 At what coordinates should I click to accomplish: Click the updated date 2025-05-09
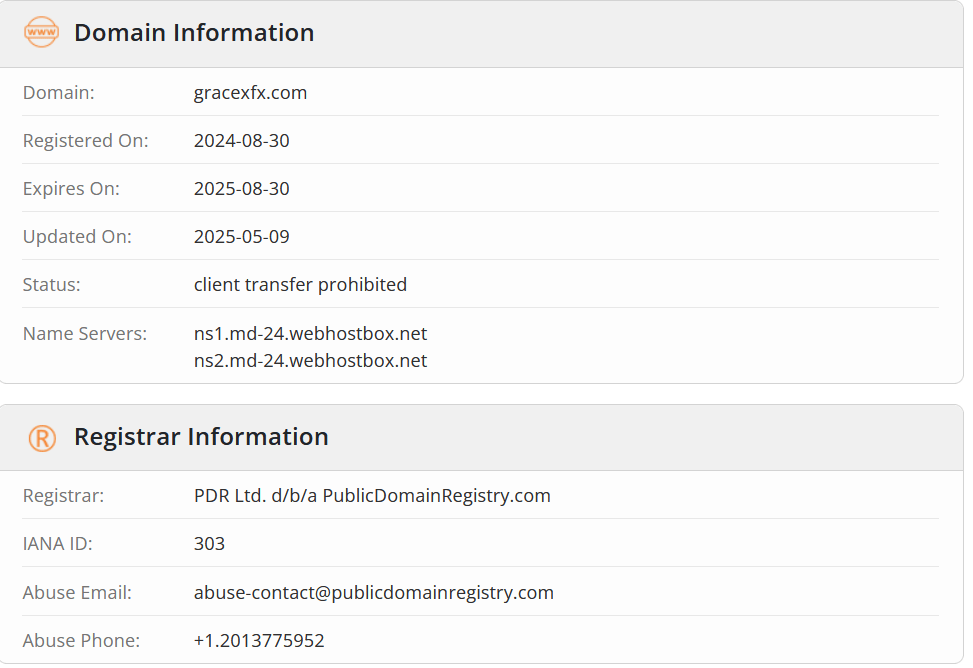click(241, 237)
